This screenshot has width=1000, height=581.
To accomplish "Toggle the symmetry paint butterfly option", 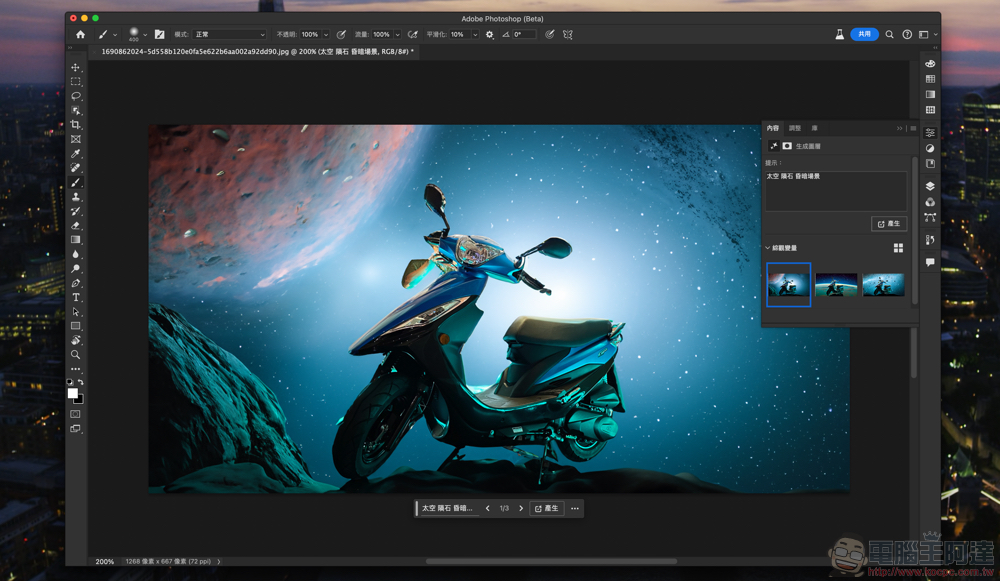I will [x=568, y=34].
